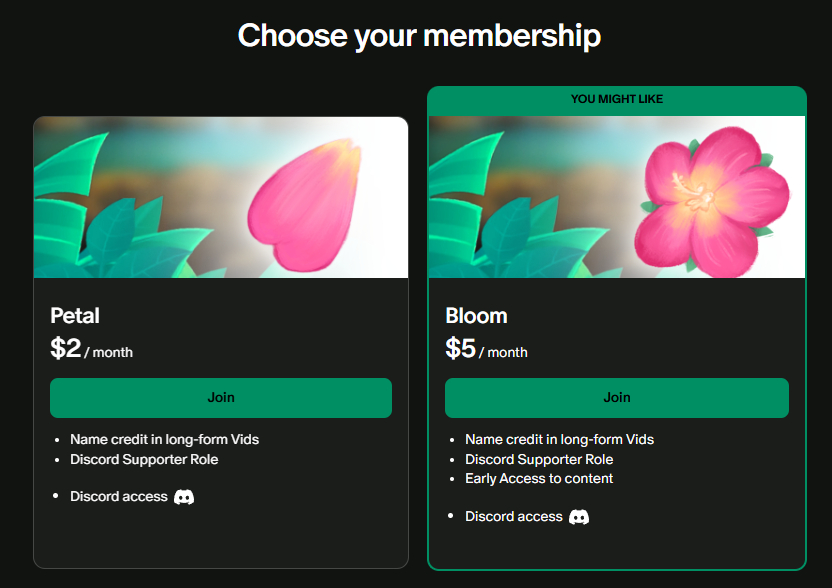Image resolution: width=832 pixels, height=588 pixels.
Task: Click the Choose your membership heading
Action: tap(419, 36)
